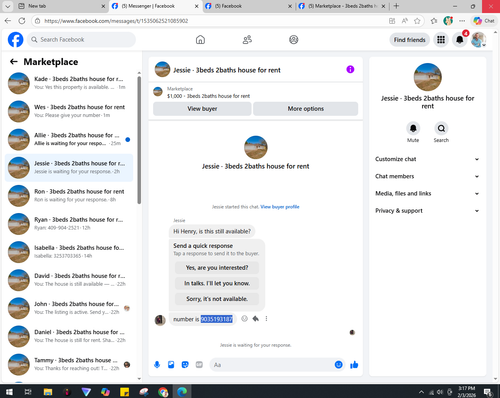The width and height of the screenshot is (500, 398).
Task: Click the View buyer button
Action: click(x=202, y=109)
